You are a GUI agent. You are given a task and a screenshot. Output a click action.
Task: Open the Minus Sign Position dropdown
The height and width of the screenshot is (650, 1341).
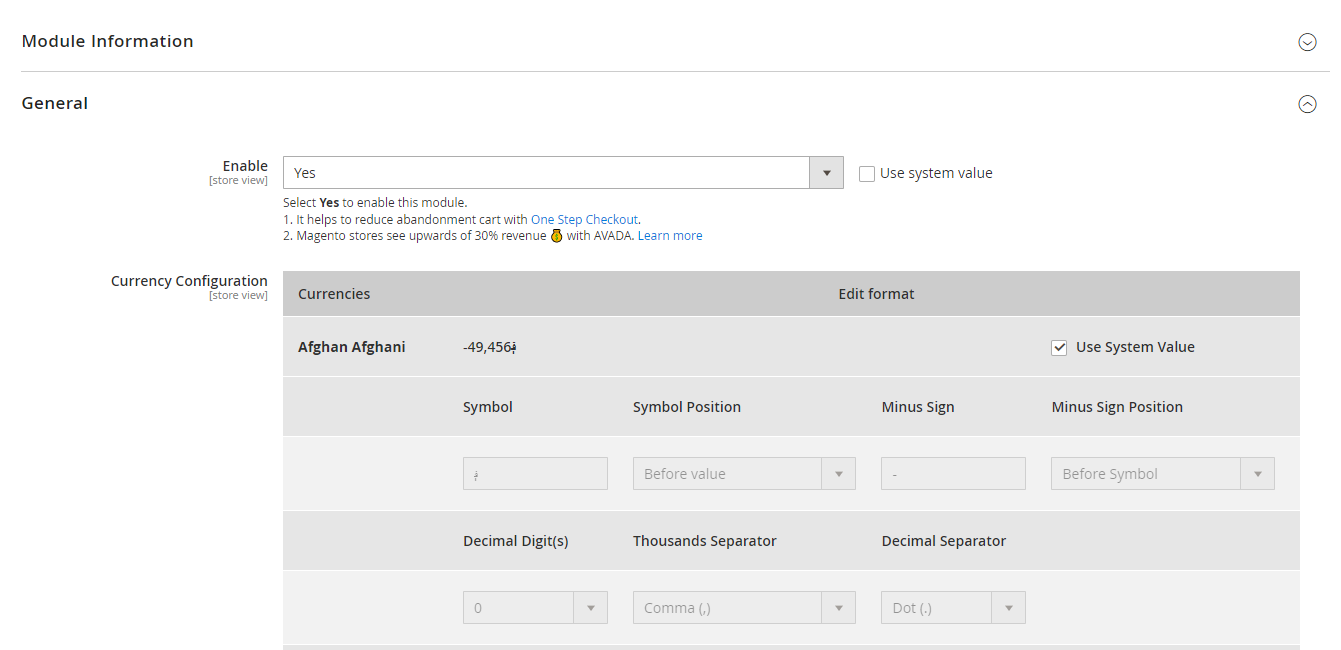[1162, 474]
